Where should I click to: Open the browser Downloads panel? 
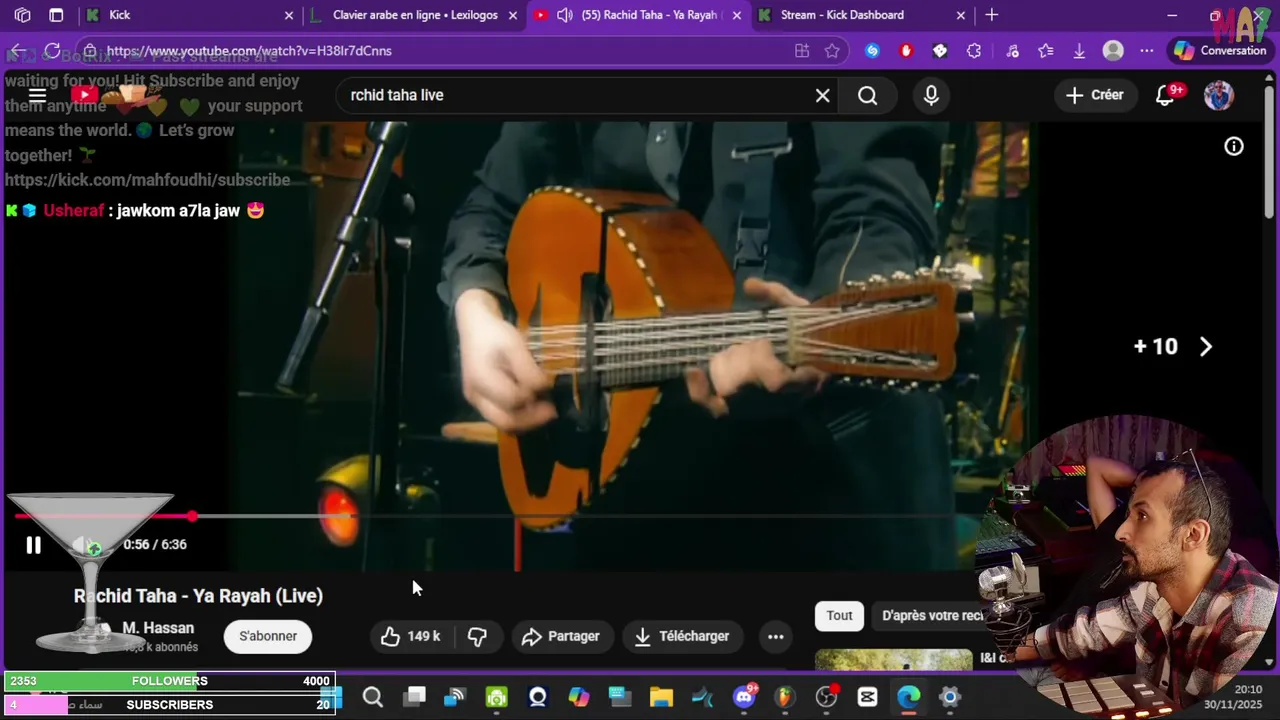pyautogui.click(x=1079, y=51)
